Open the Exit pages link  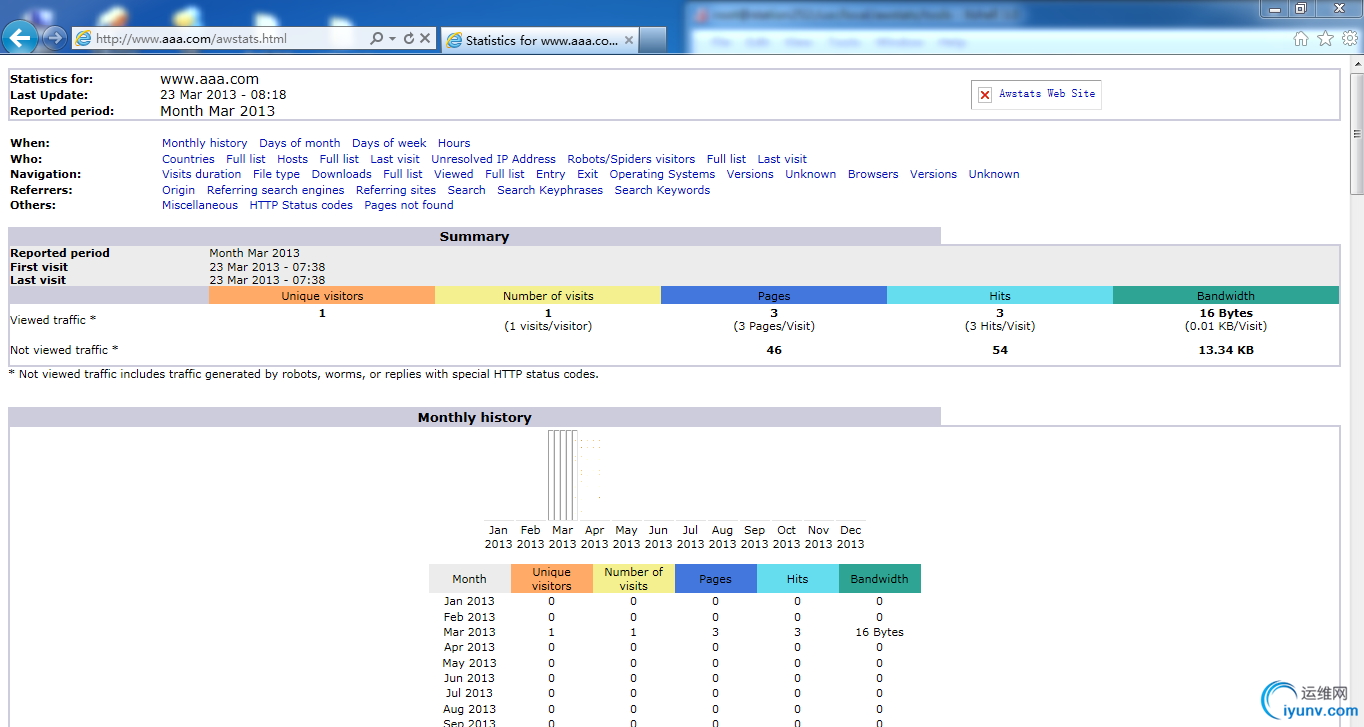[587, 174]
